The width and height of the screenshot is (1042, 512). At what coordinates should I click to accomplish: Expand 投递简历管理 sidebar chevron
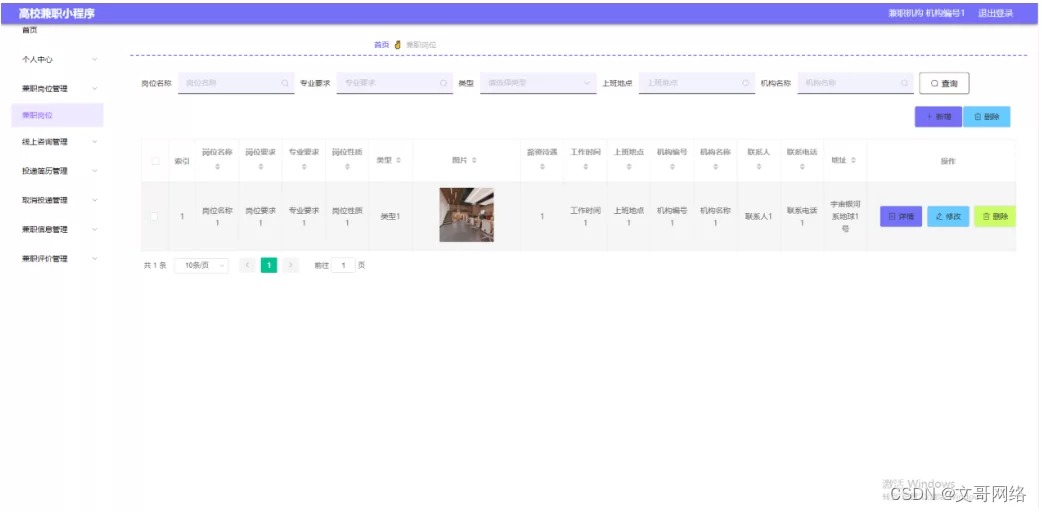[x=94, y=171]
